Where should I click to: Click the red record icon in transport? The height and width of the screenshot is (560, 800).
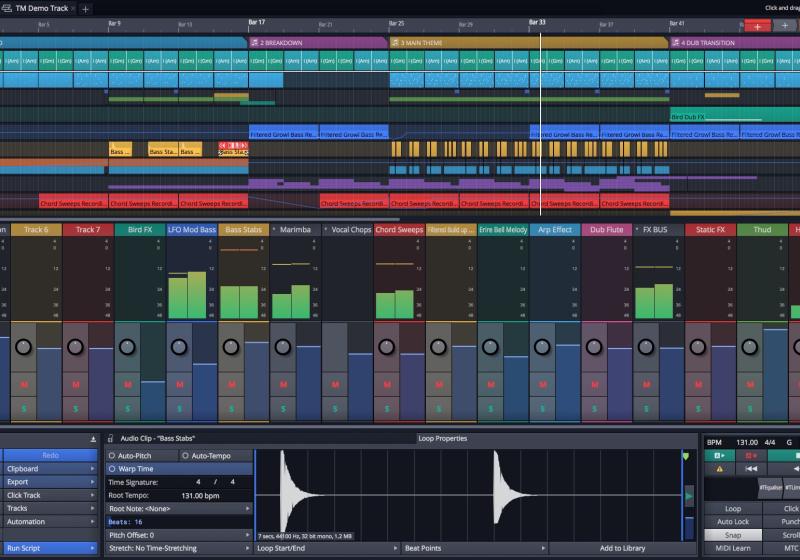pyautogui.click(x=751, y=455)
